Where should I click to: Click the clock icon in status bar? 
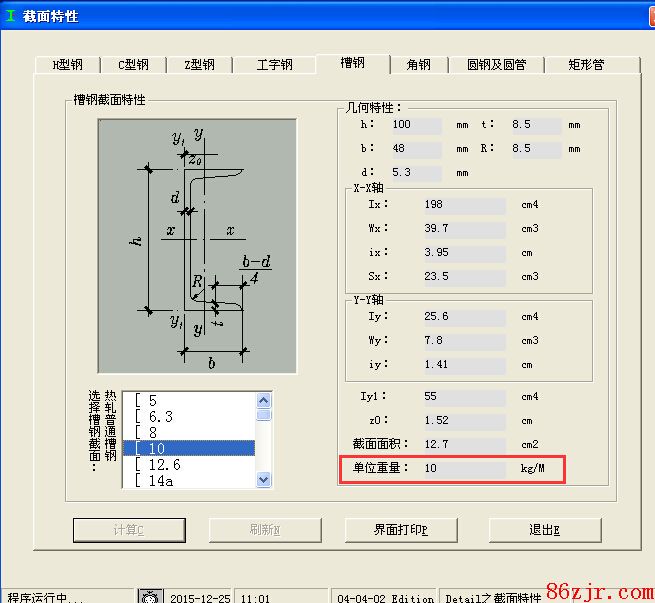(150, 597)
